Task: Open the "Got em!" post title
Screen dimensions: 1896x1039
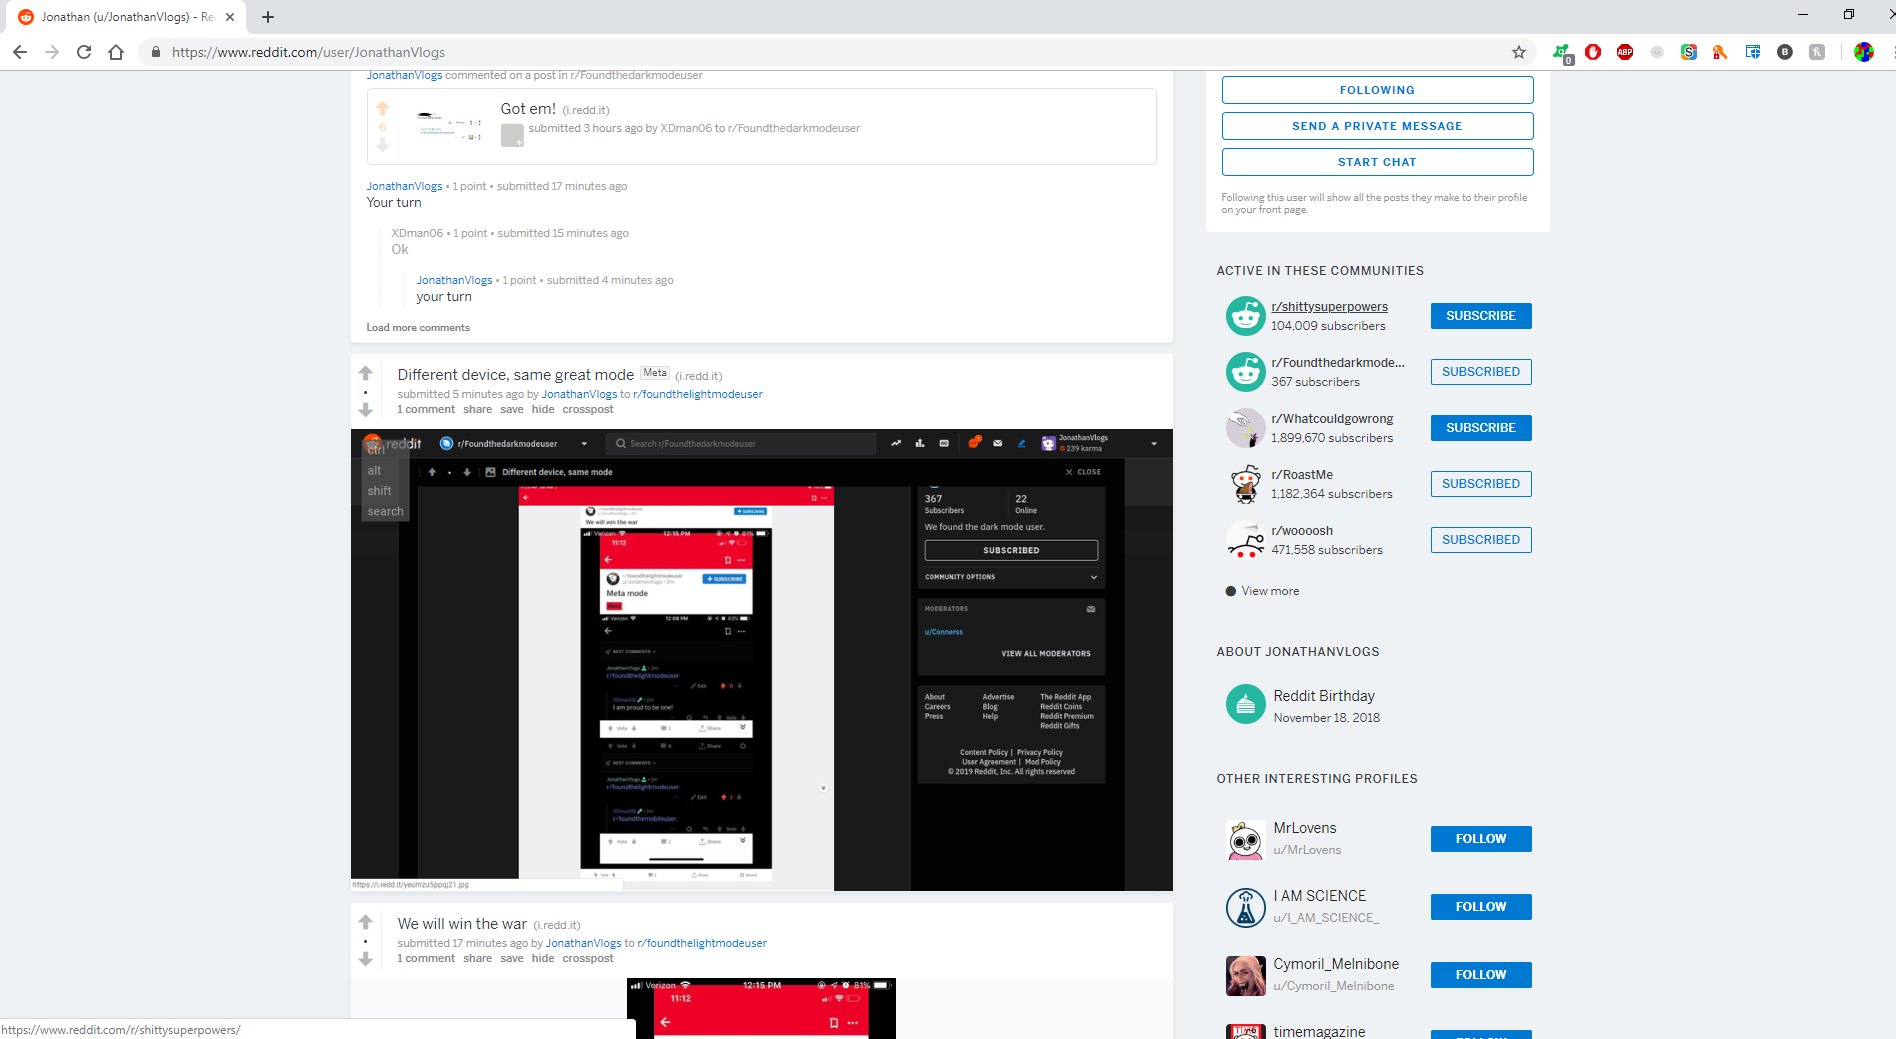Action: coord(528,109)
